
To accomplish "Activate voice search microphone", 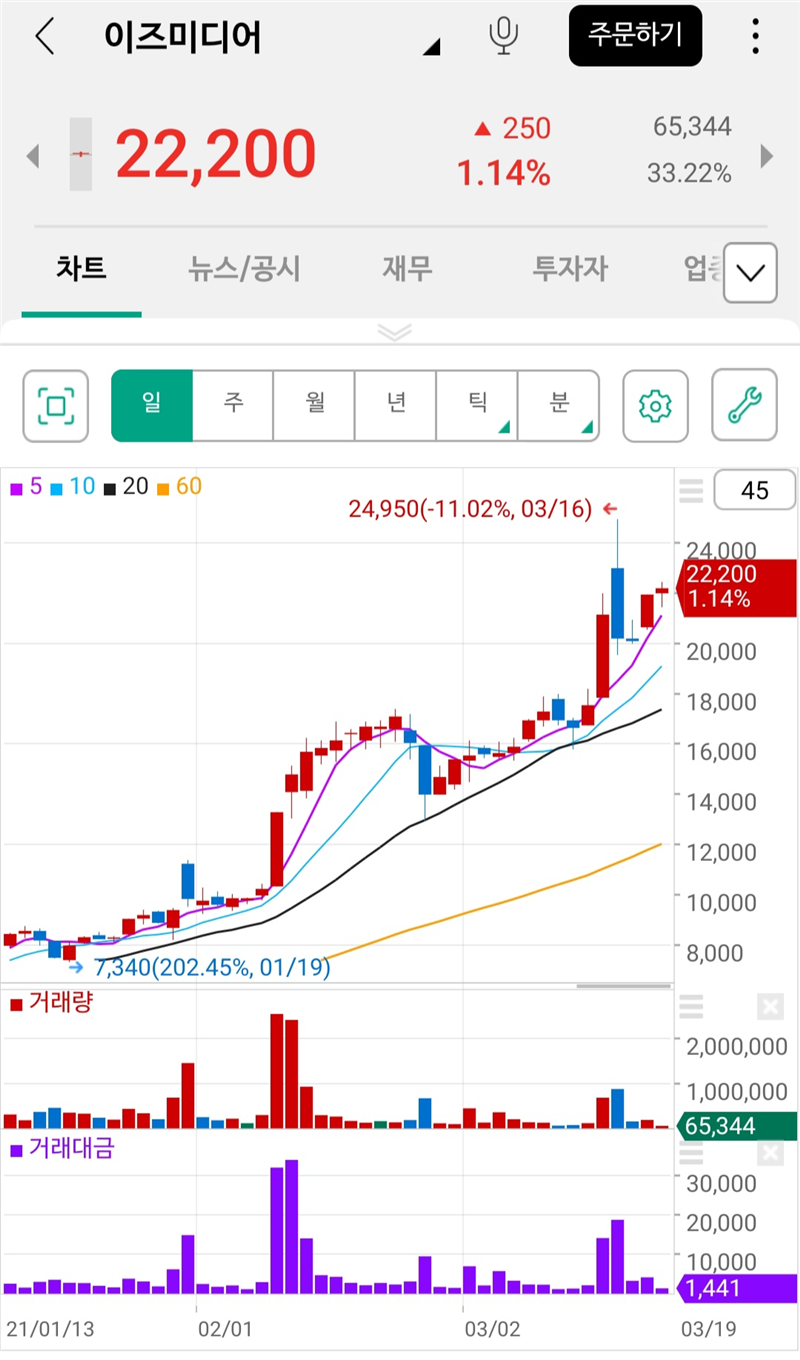I will pyautogui.click(x=504, y=36).
